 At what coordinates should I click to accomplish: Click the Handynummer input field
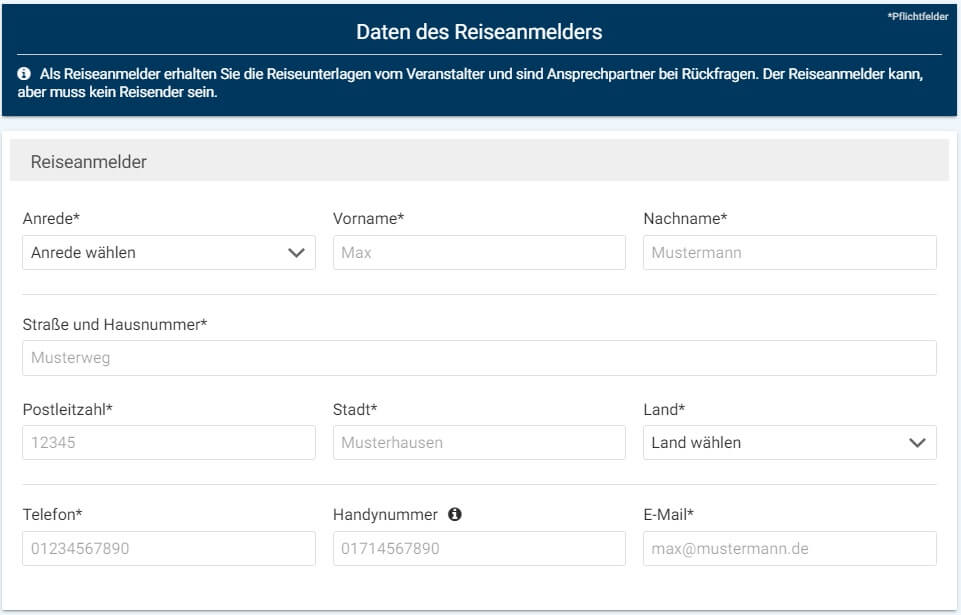click(x=479, y=549)
